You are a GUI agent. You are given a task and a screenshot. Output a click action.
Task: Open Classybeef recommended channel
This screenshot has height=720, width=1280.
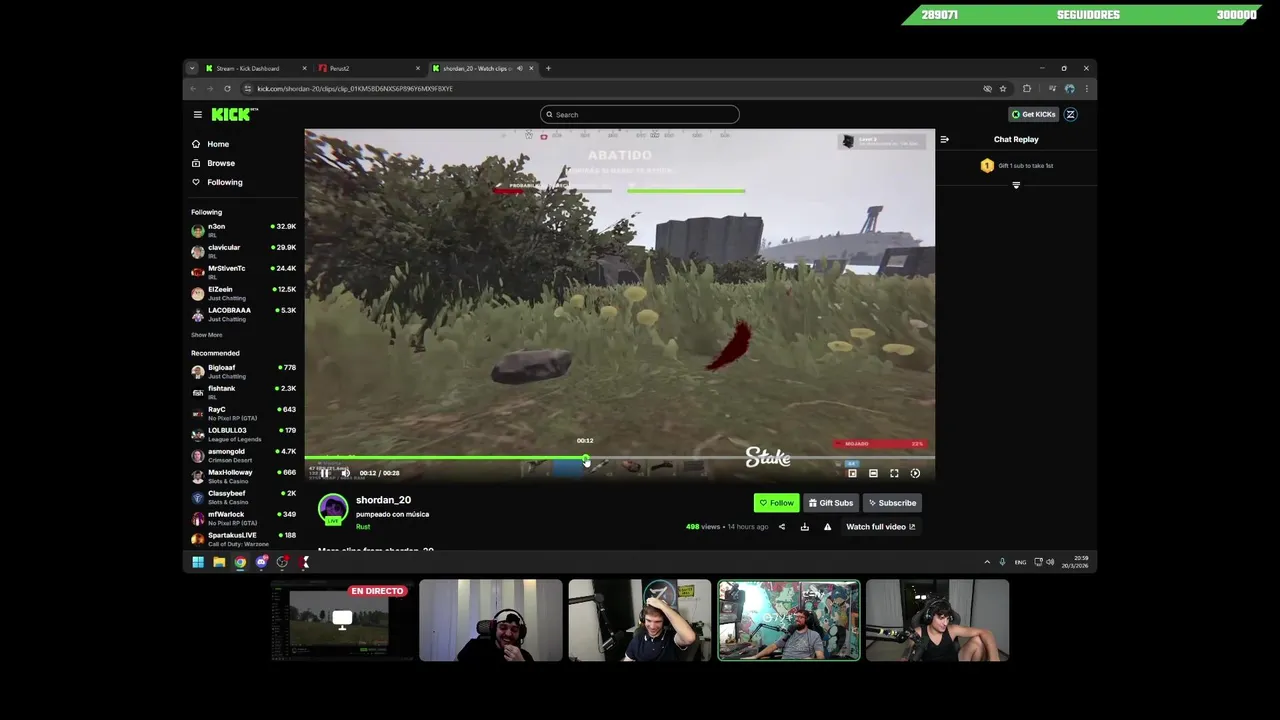(244, 497)
